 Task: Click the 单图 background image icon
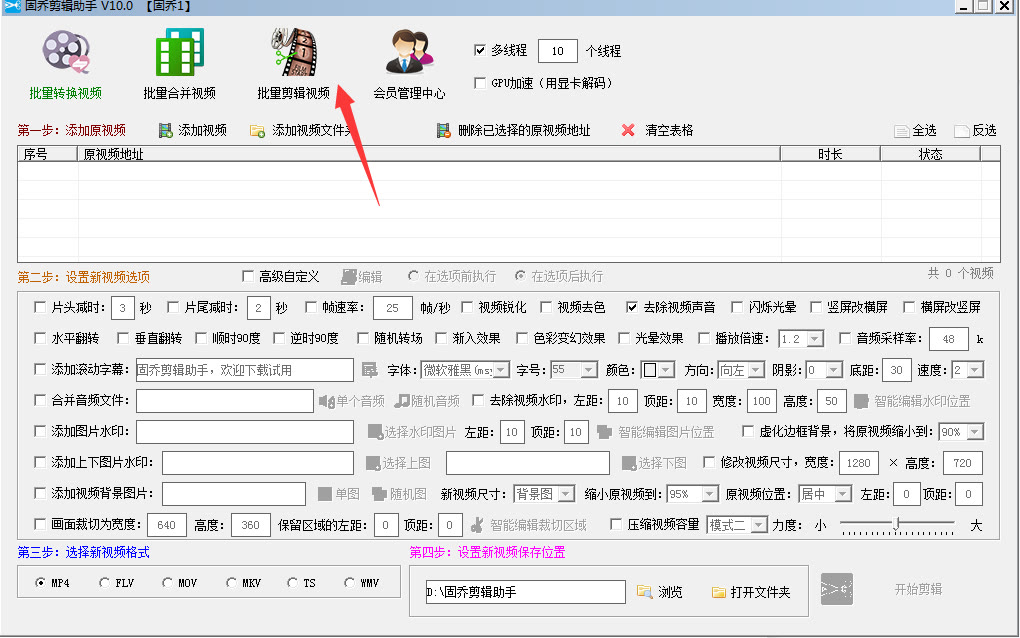tap(325, 494)
